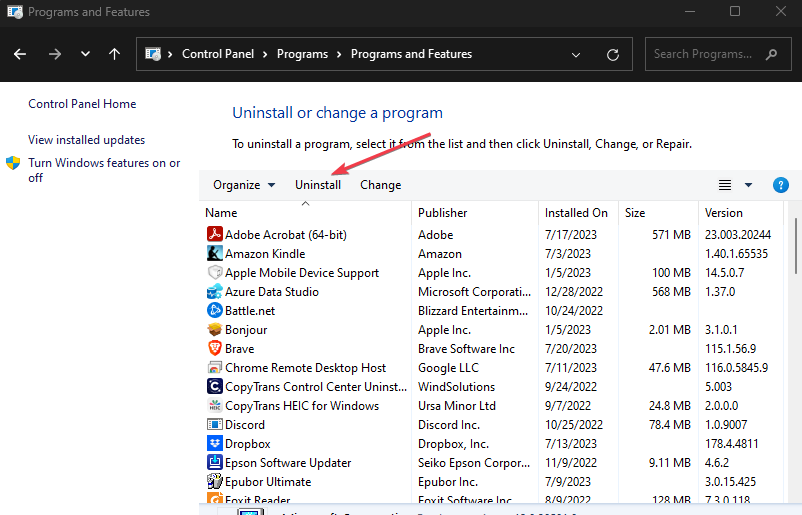Click the 'WindSolutions' publisher cell
Image resolution: width=802 pixels, height=515 pixels.
coord(456,387)
